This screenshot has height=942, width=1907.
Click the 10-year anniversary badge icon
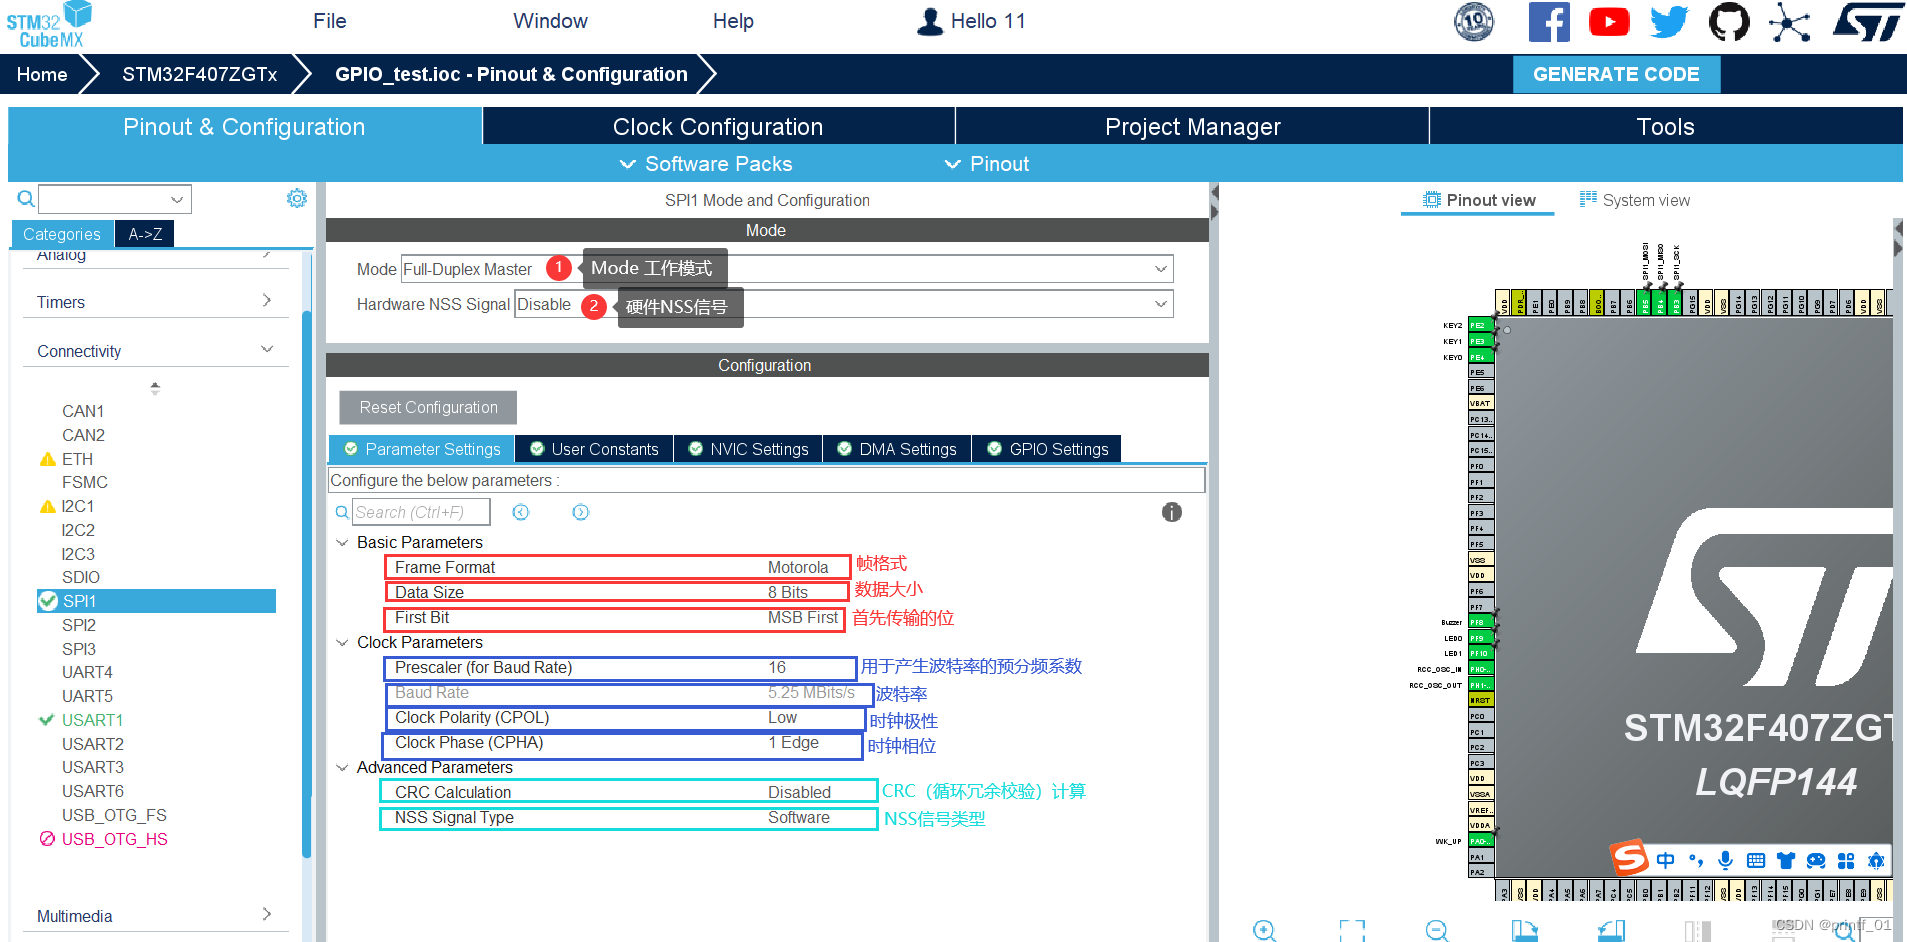[x=1474, y=22]
